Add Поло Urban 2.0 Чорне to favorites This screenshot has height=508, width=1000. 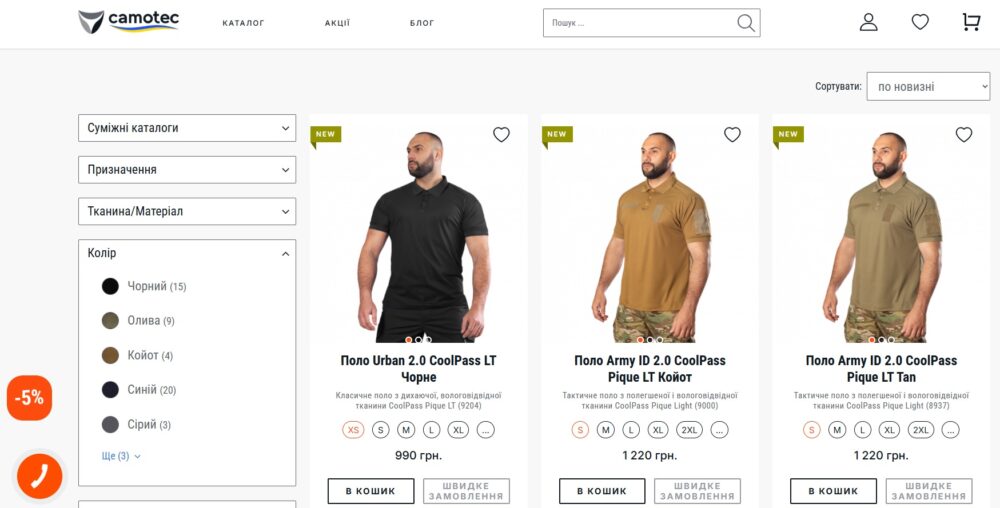[501, 135]
